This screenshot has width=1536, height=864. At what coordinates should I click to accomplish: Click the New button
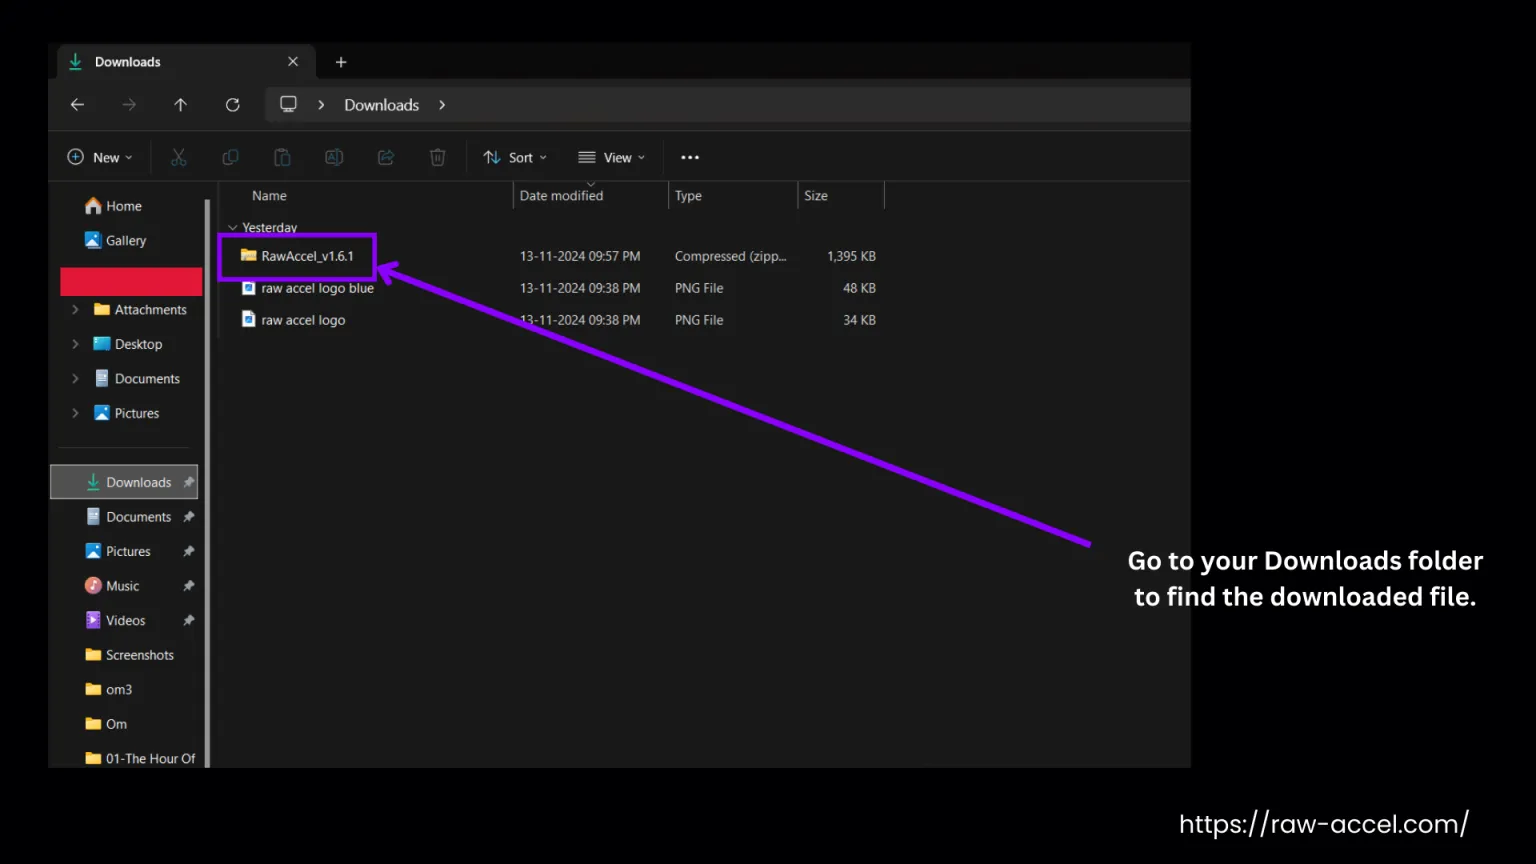[99, 157]
